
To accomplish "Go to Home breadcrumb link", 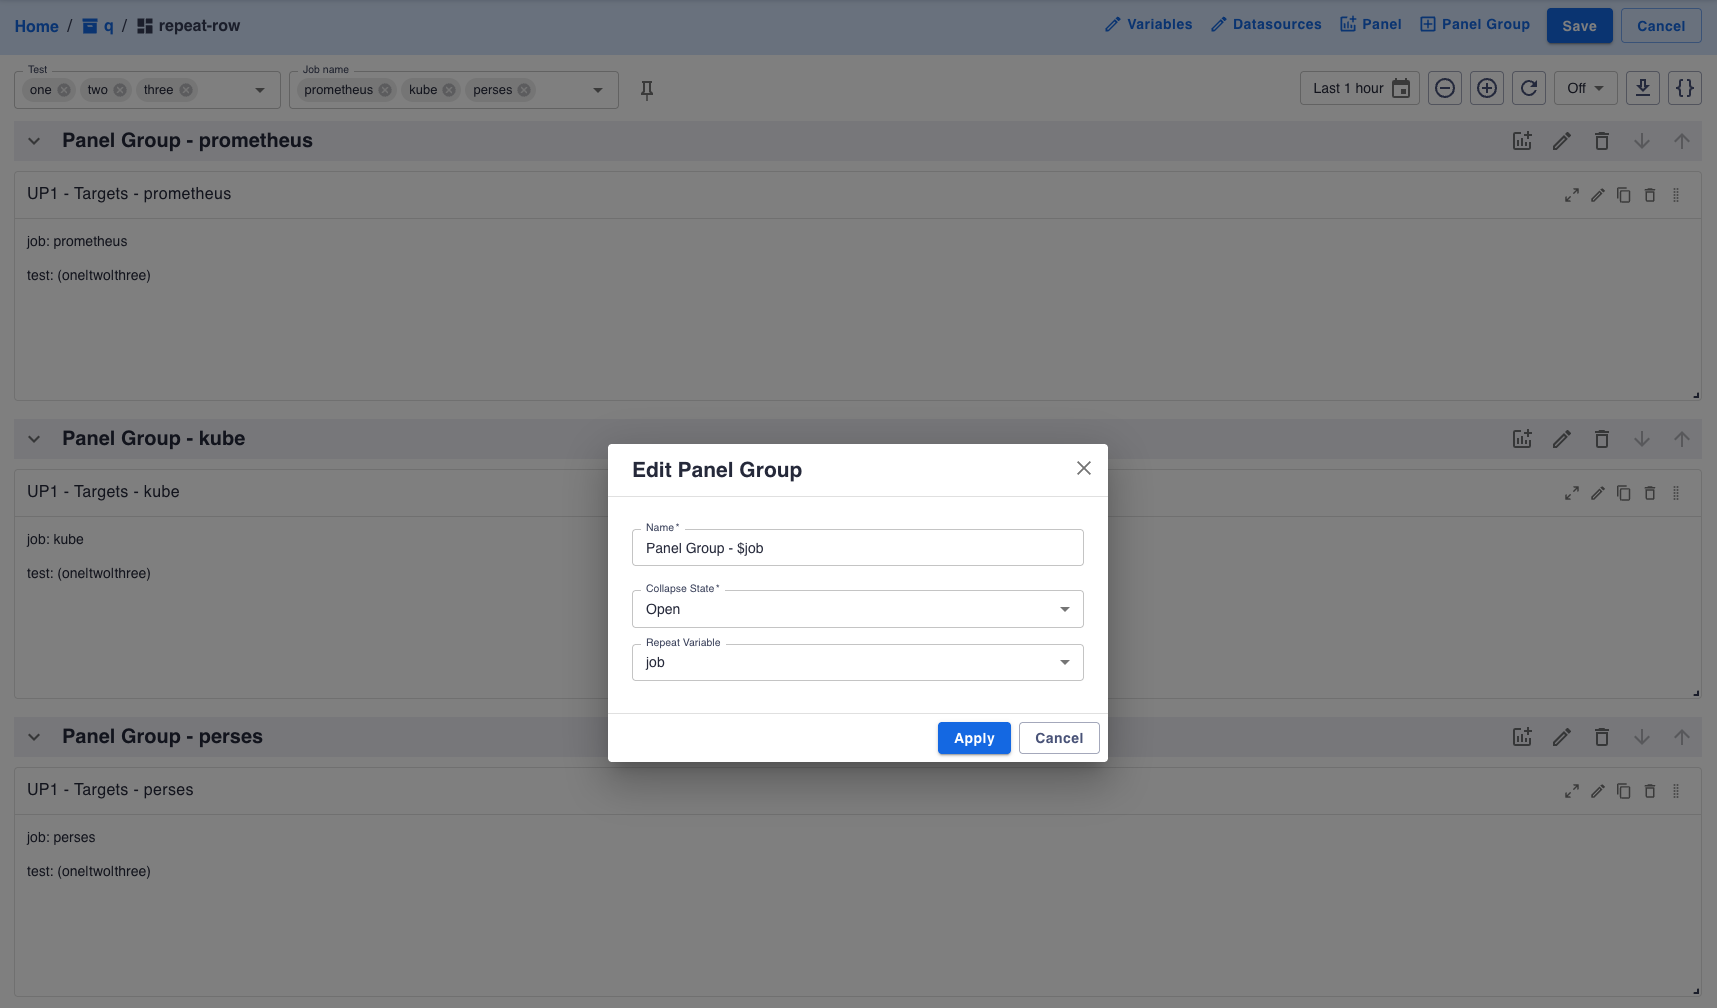I will [x=36, y=26].
